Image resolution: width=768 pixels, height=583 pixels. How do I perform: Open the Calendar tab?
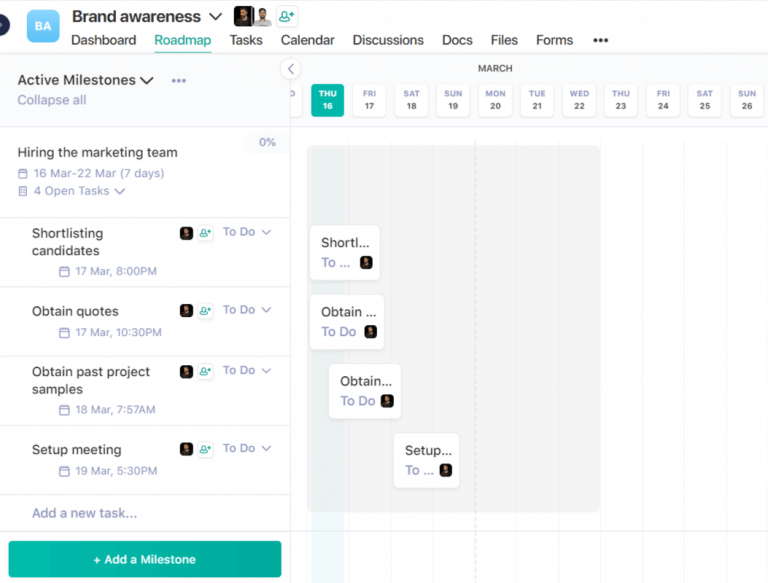307,40
